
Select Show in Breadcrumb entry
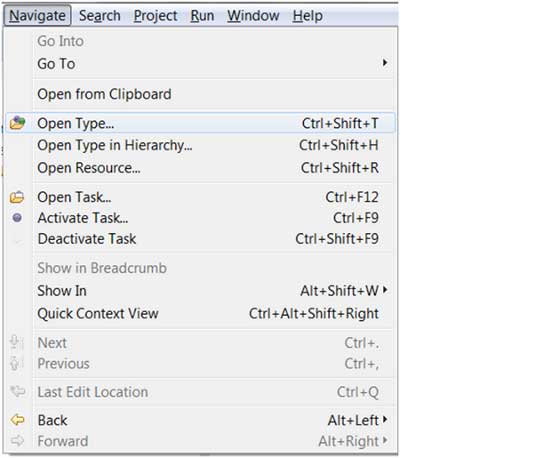coord(200,268)
